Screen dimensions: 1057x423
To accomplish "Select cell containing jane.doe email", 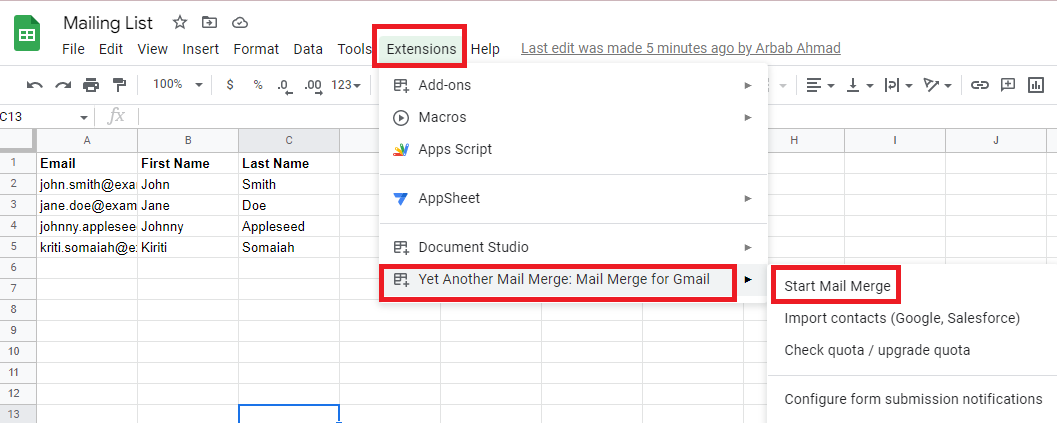I will 87,205.
